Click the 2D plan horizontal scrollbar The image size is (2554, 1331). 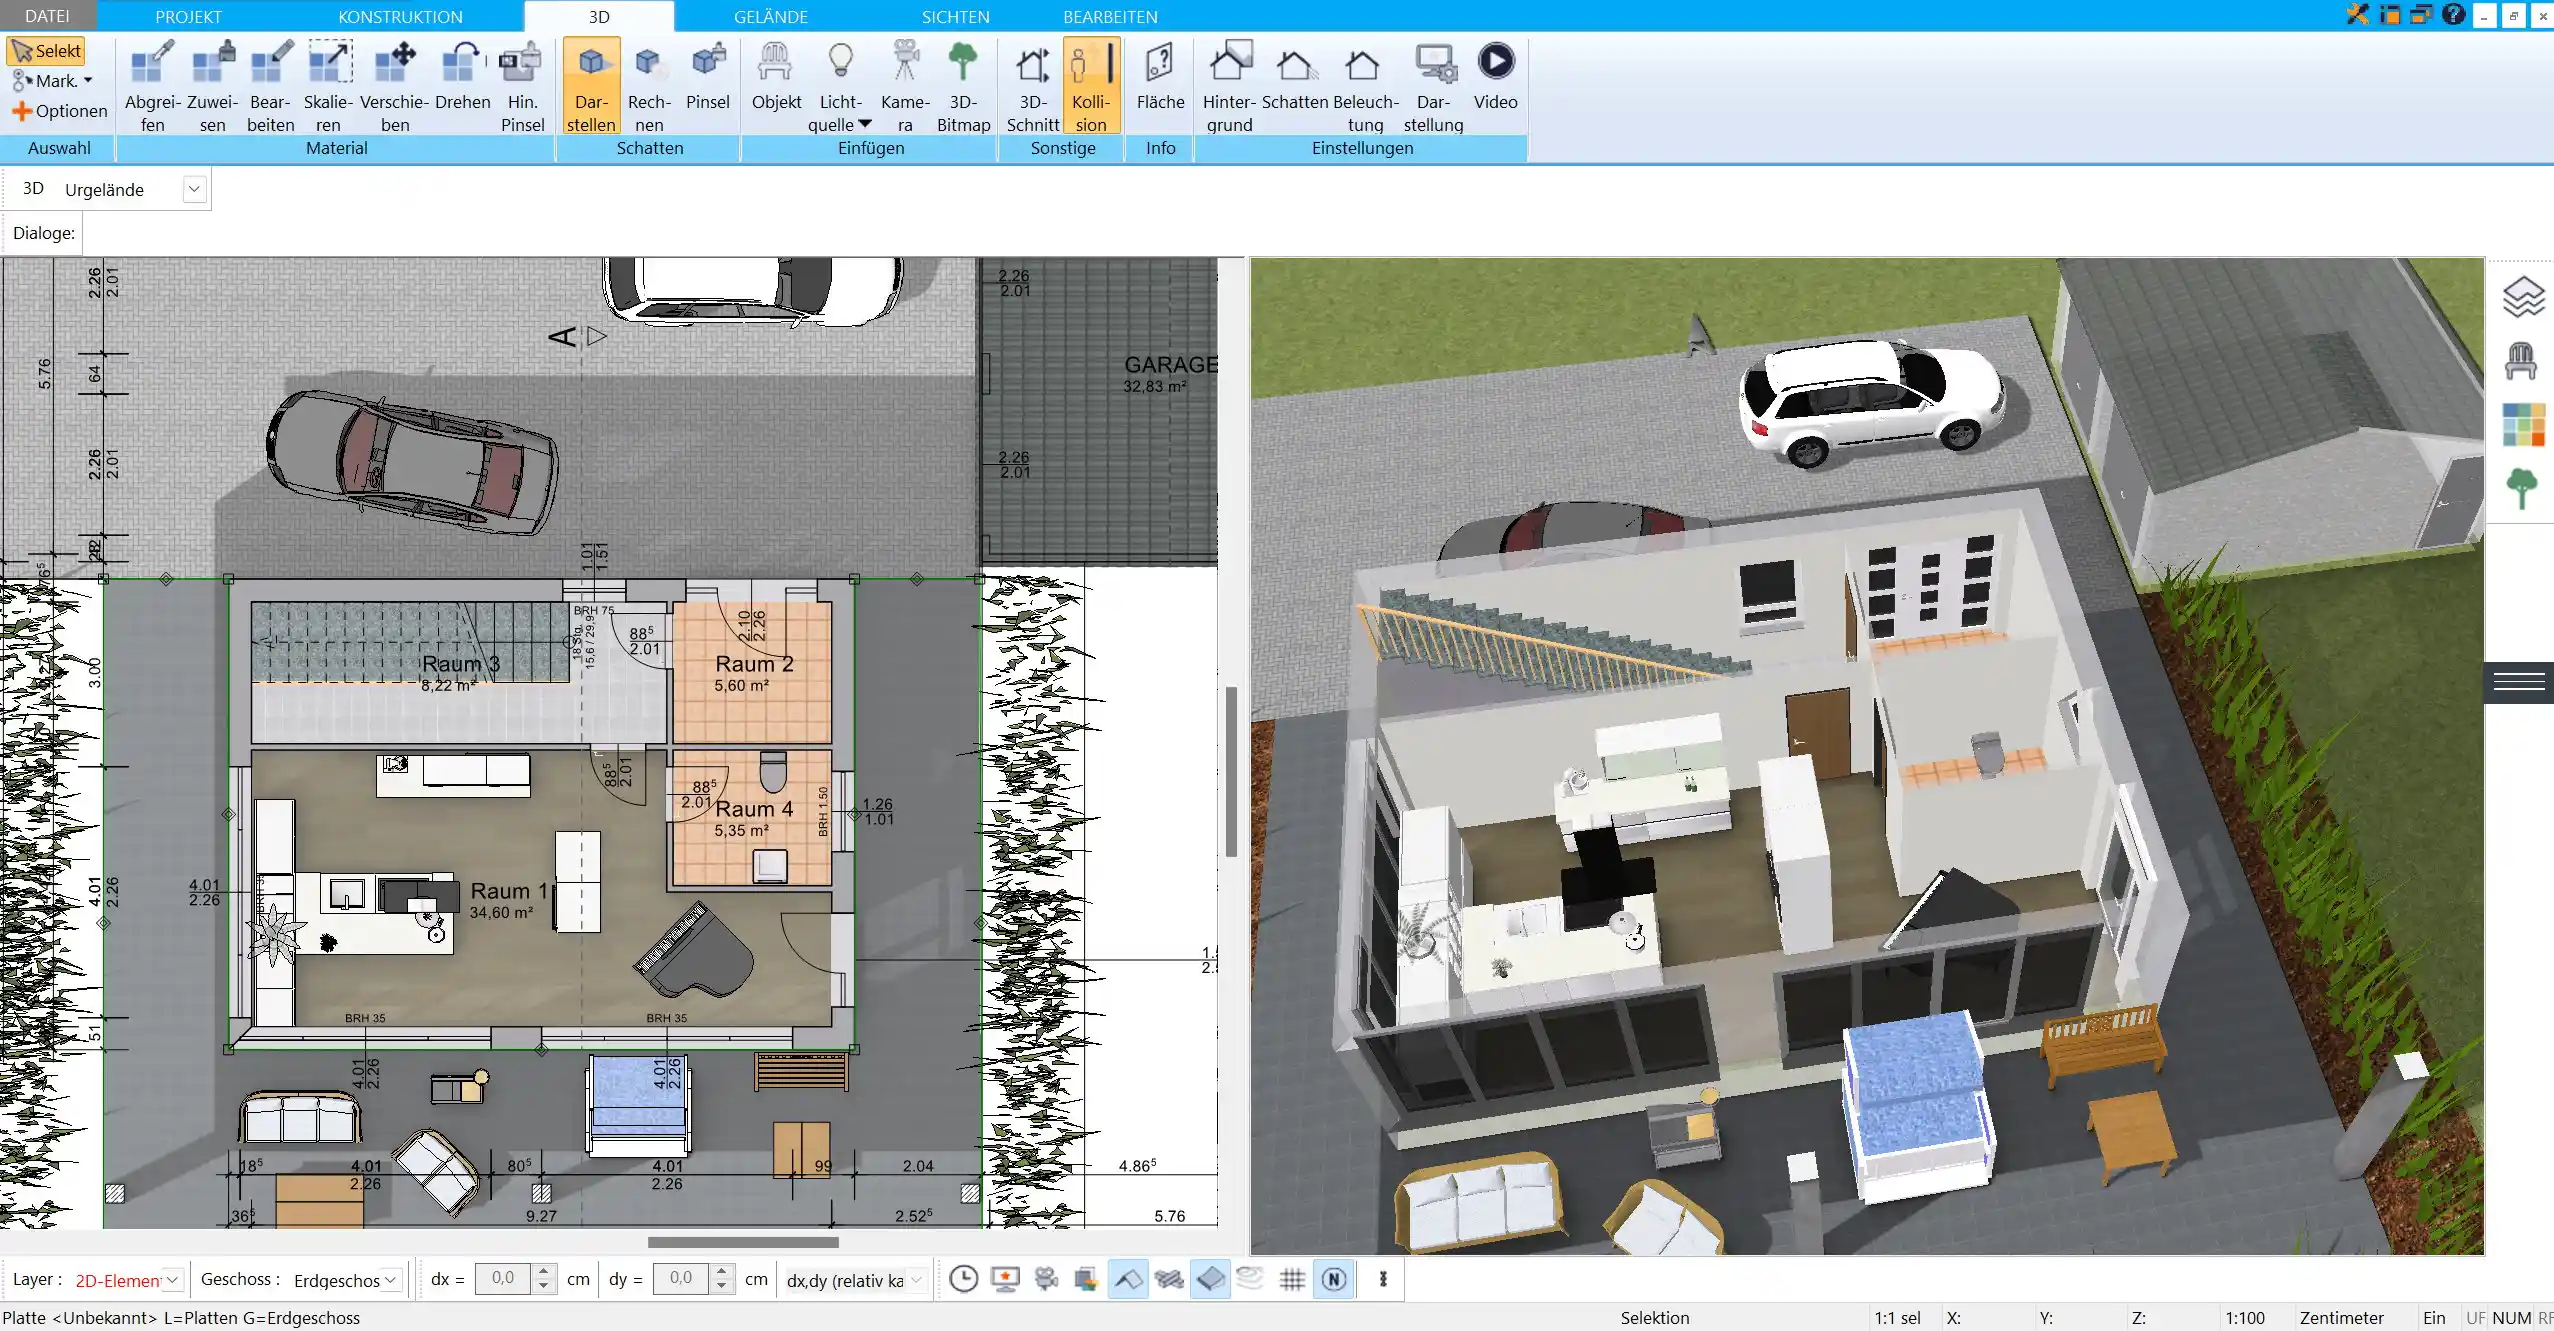tap(743, 1243)
